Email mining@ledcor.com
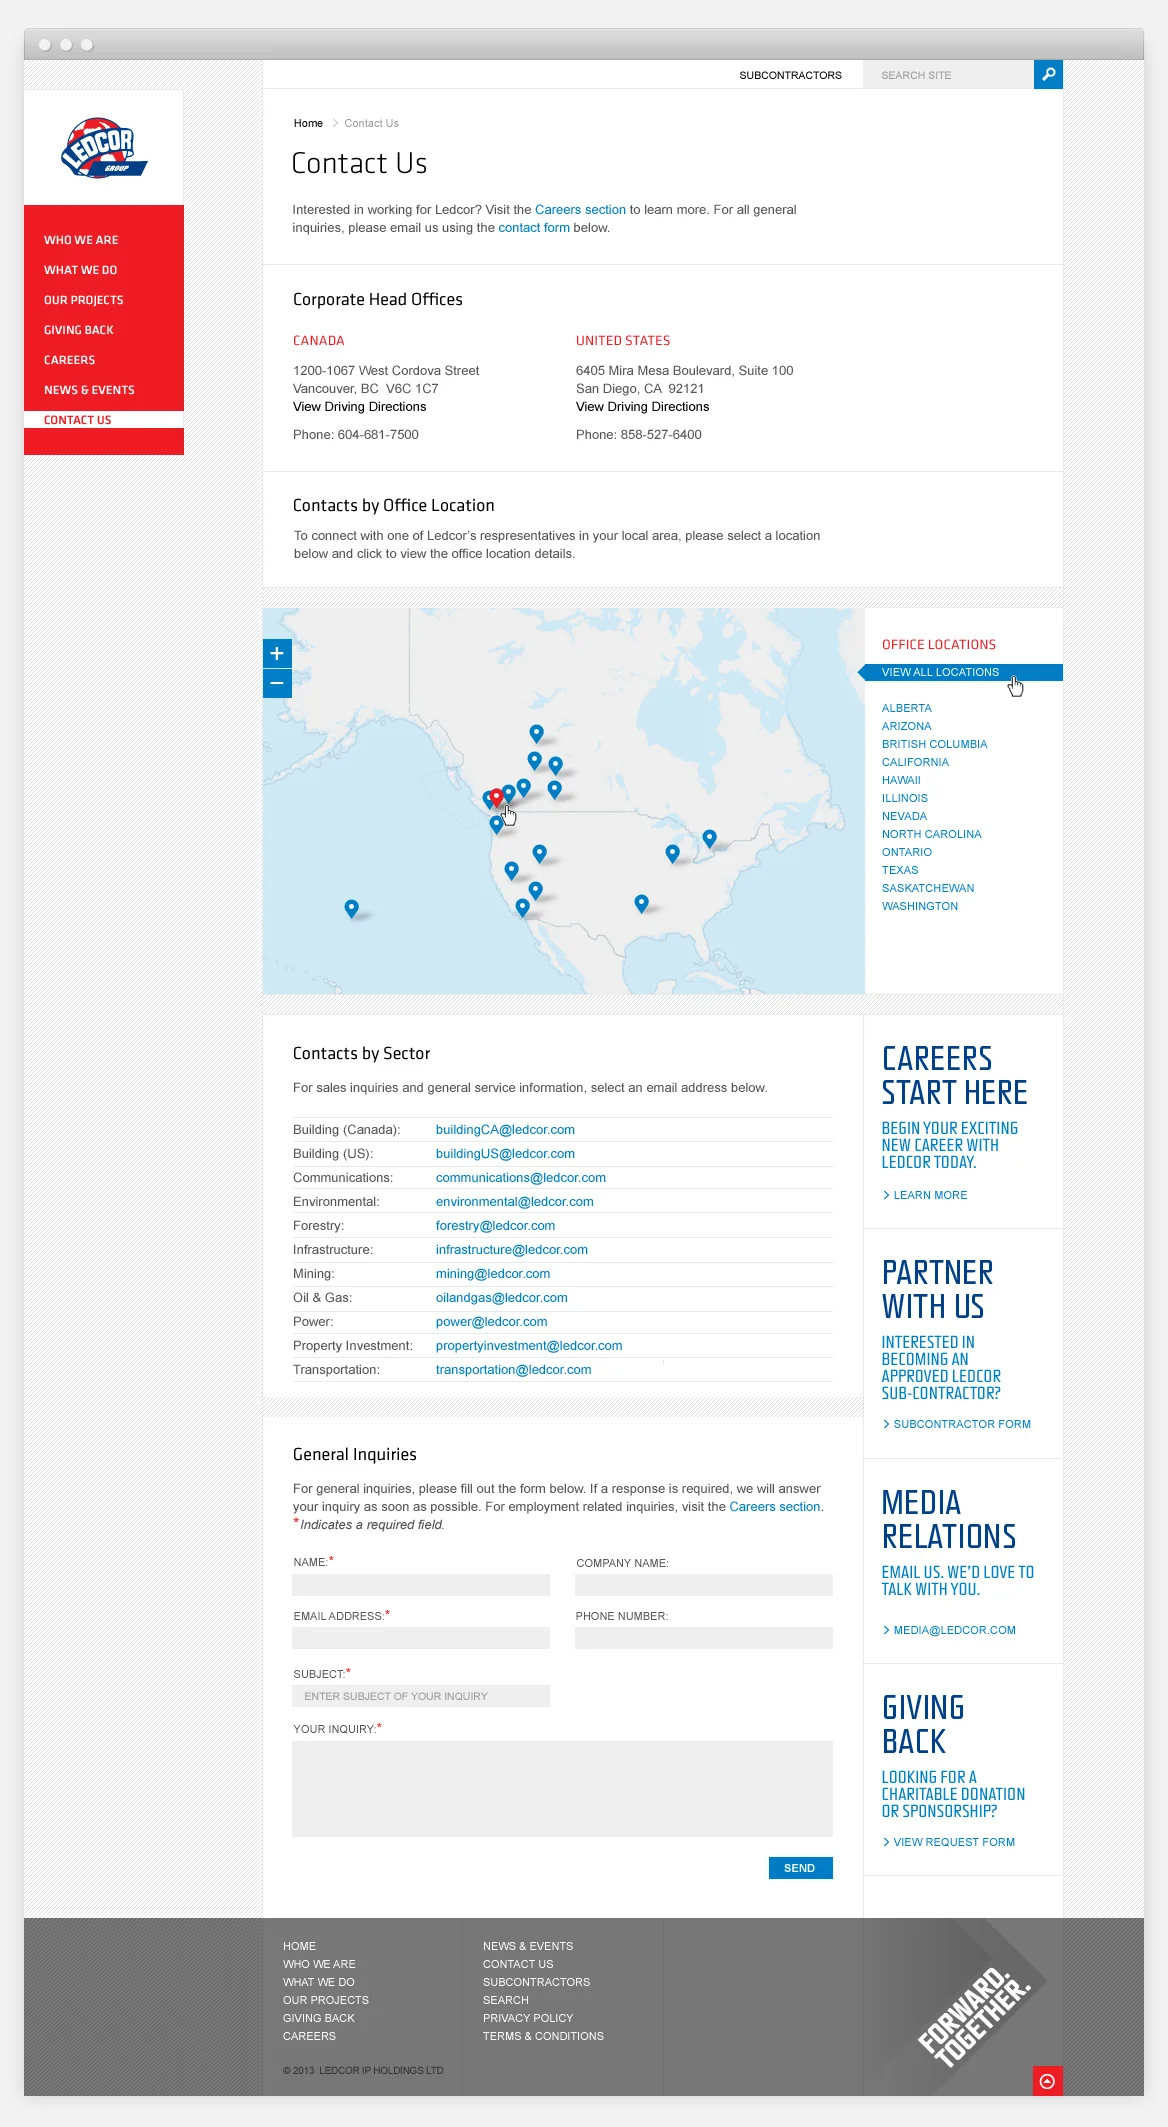This screenshot has height=2127, width=1168. point(492,1274)
